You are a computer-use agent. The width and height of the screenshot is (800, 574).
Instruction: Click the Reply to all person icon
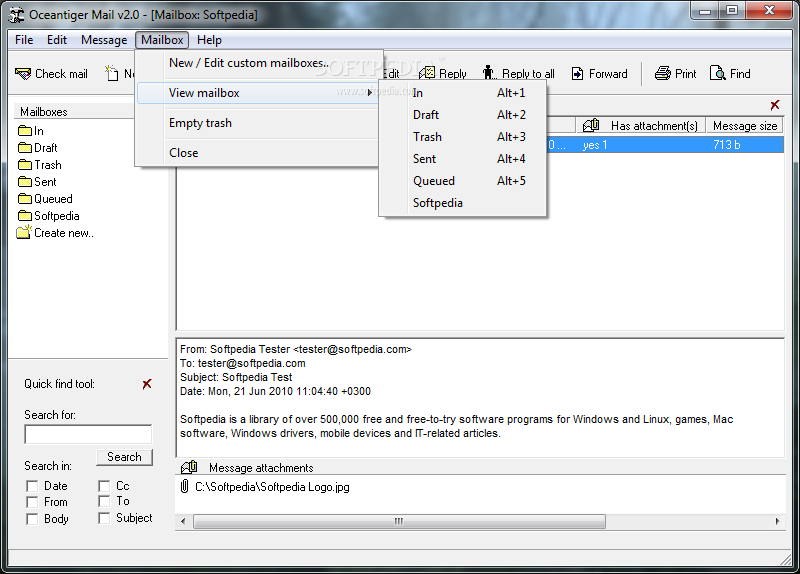489,73
